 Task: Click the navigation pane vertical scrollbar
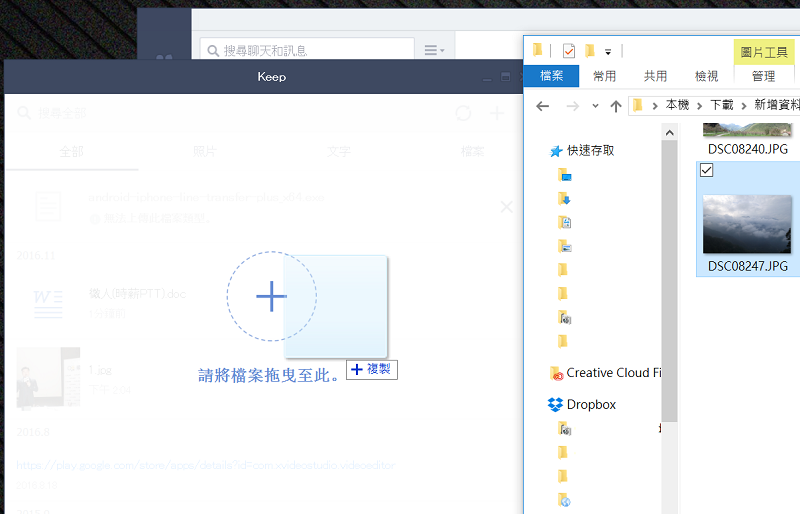[668, 280]
